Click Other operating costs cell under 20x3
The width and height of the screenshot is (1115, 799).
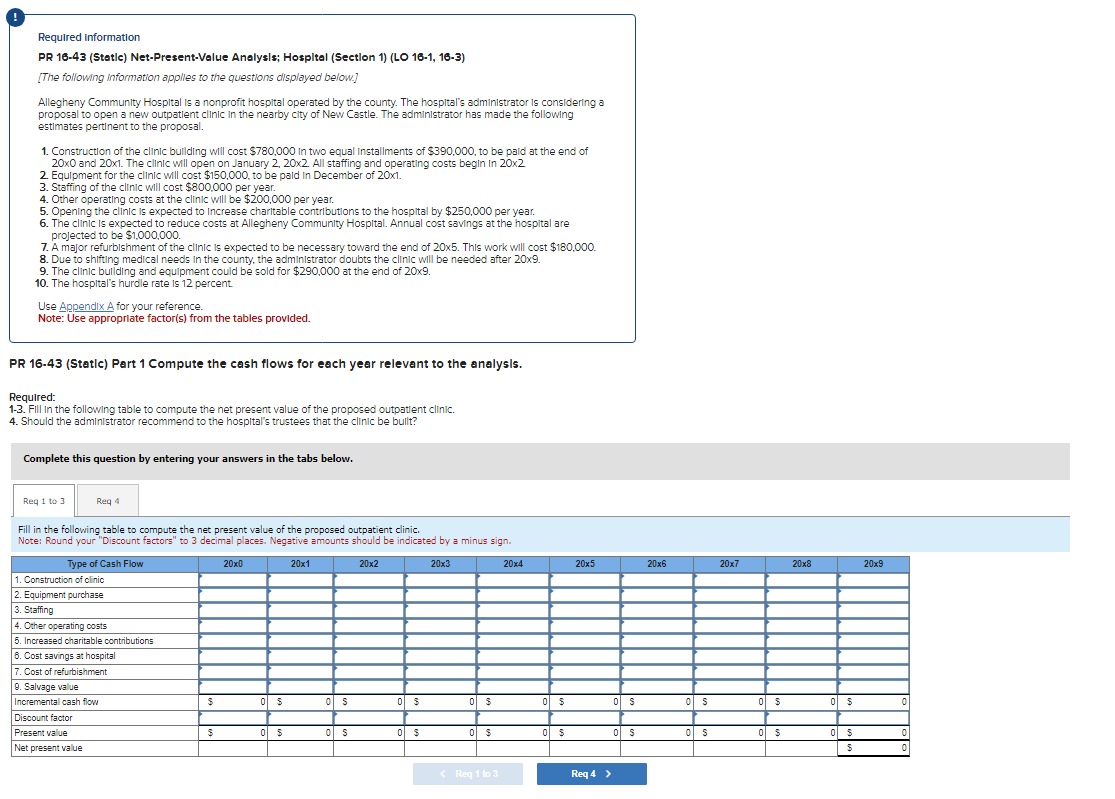(440, 624)
